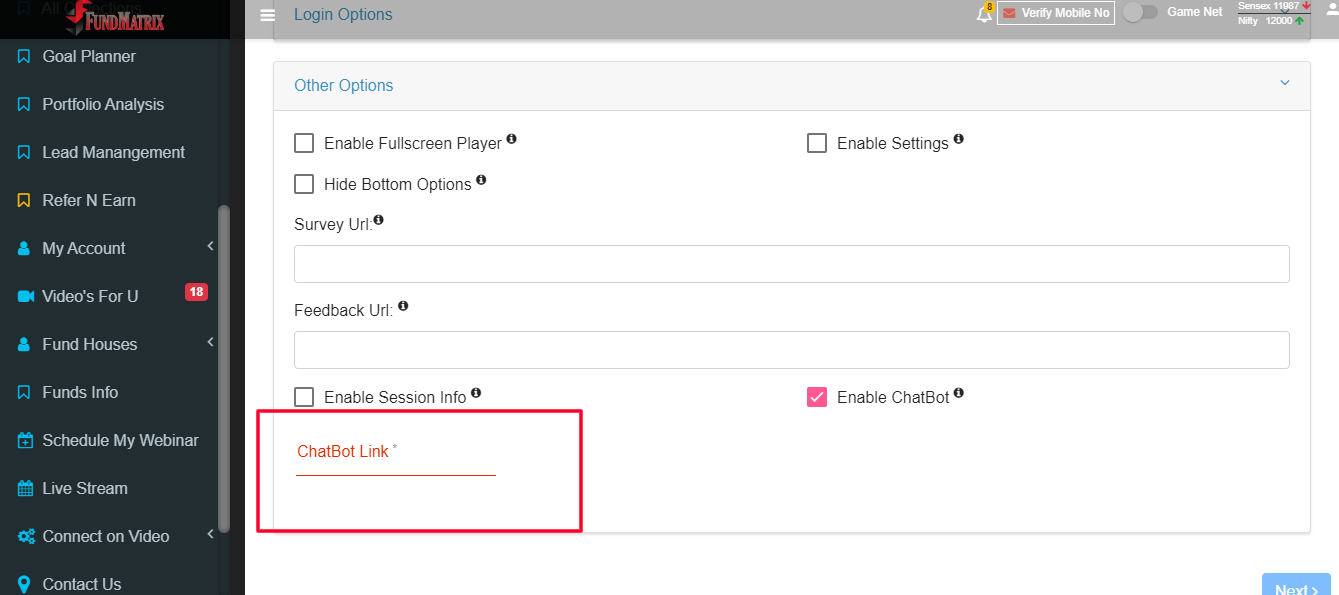
Task: Click the Next button
Action: pos(1296,587)
